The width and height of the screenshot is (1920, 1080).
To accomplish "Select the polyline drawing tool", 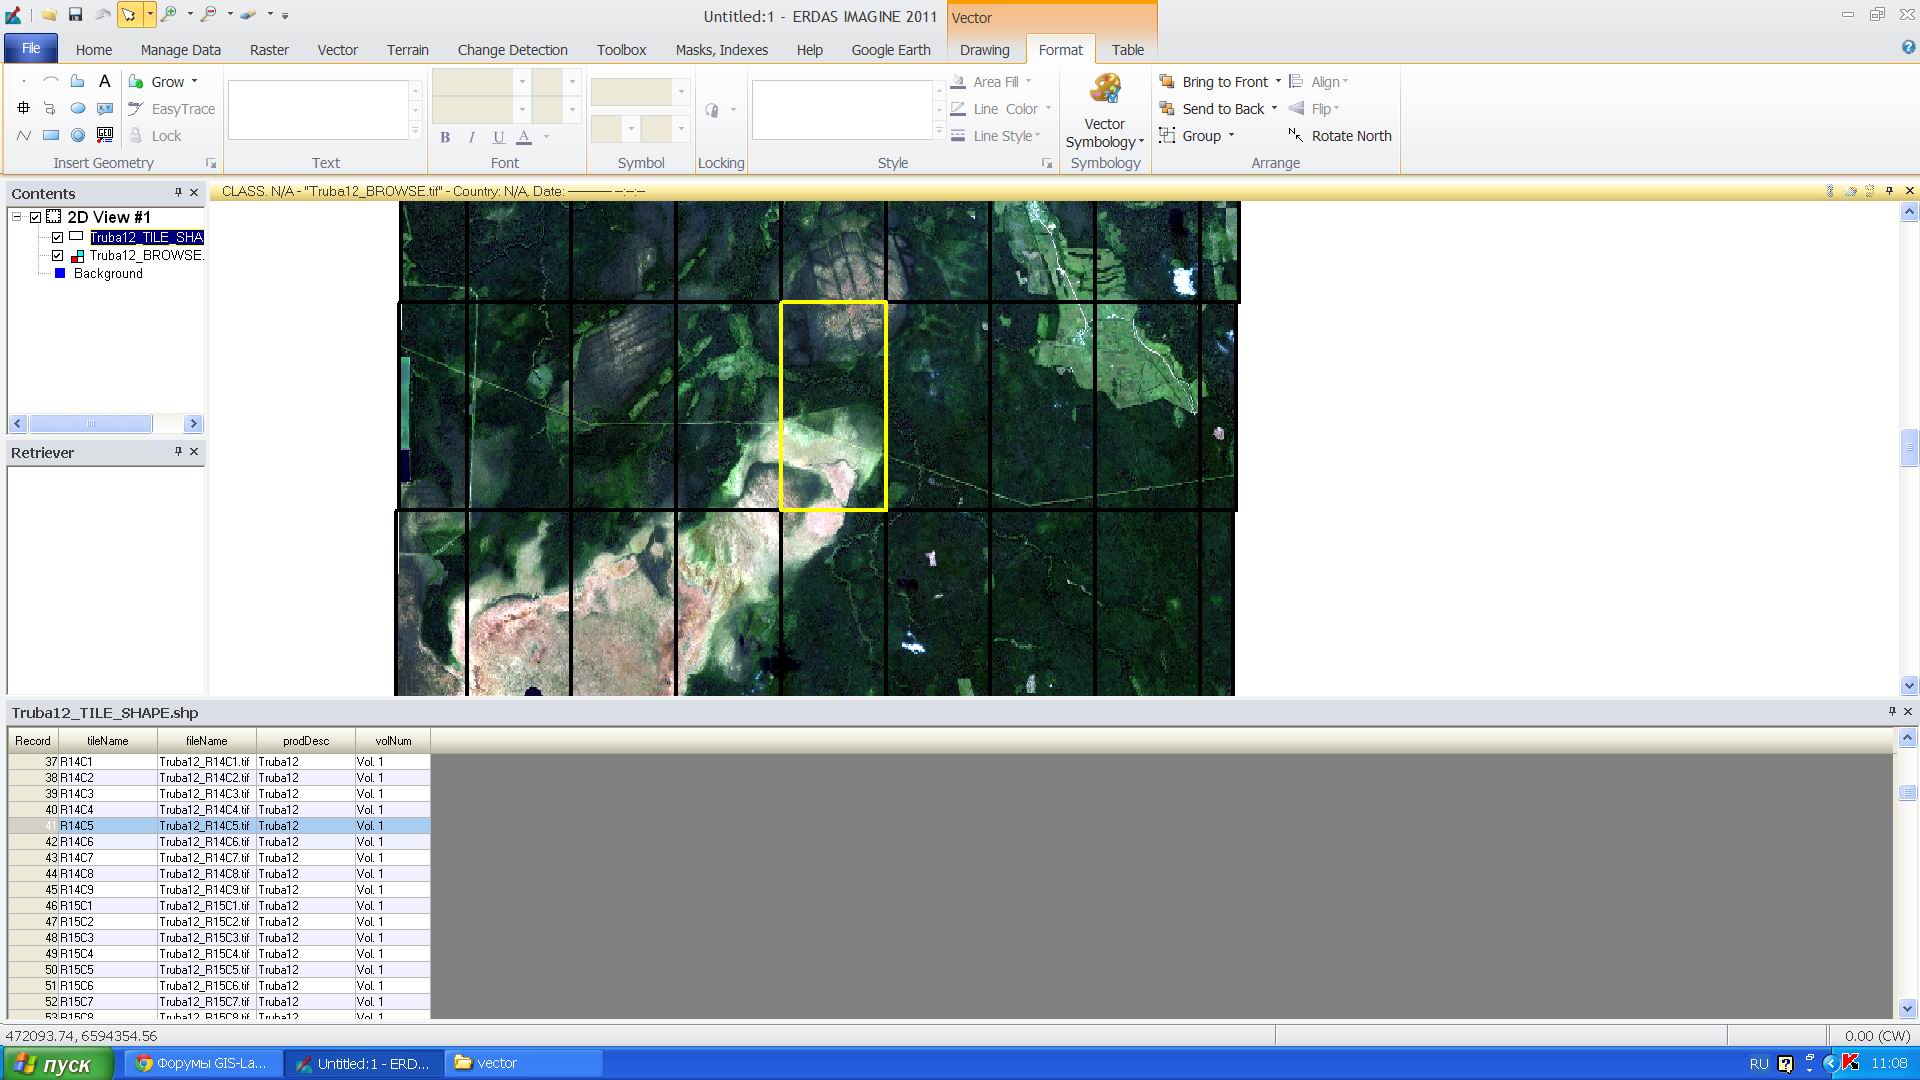I will click(23, 136).
